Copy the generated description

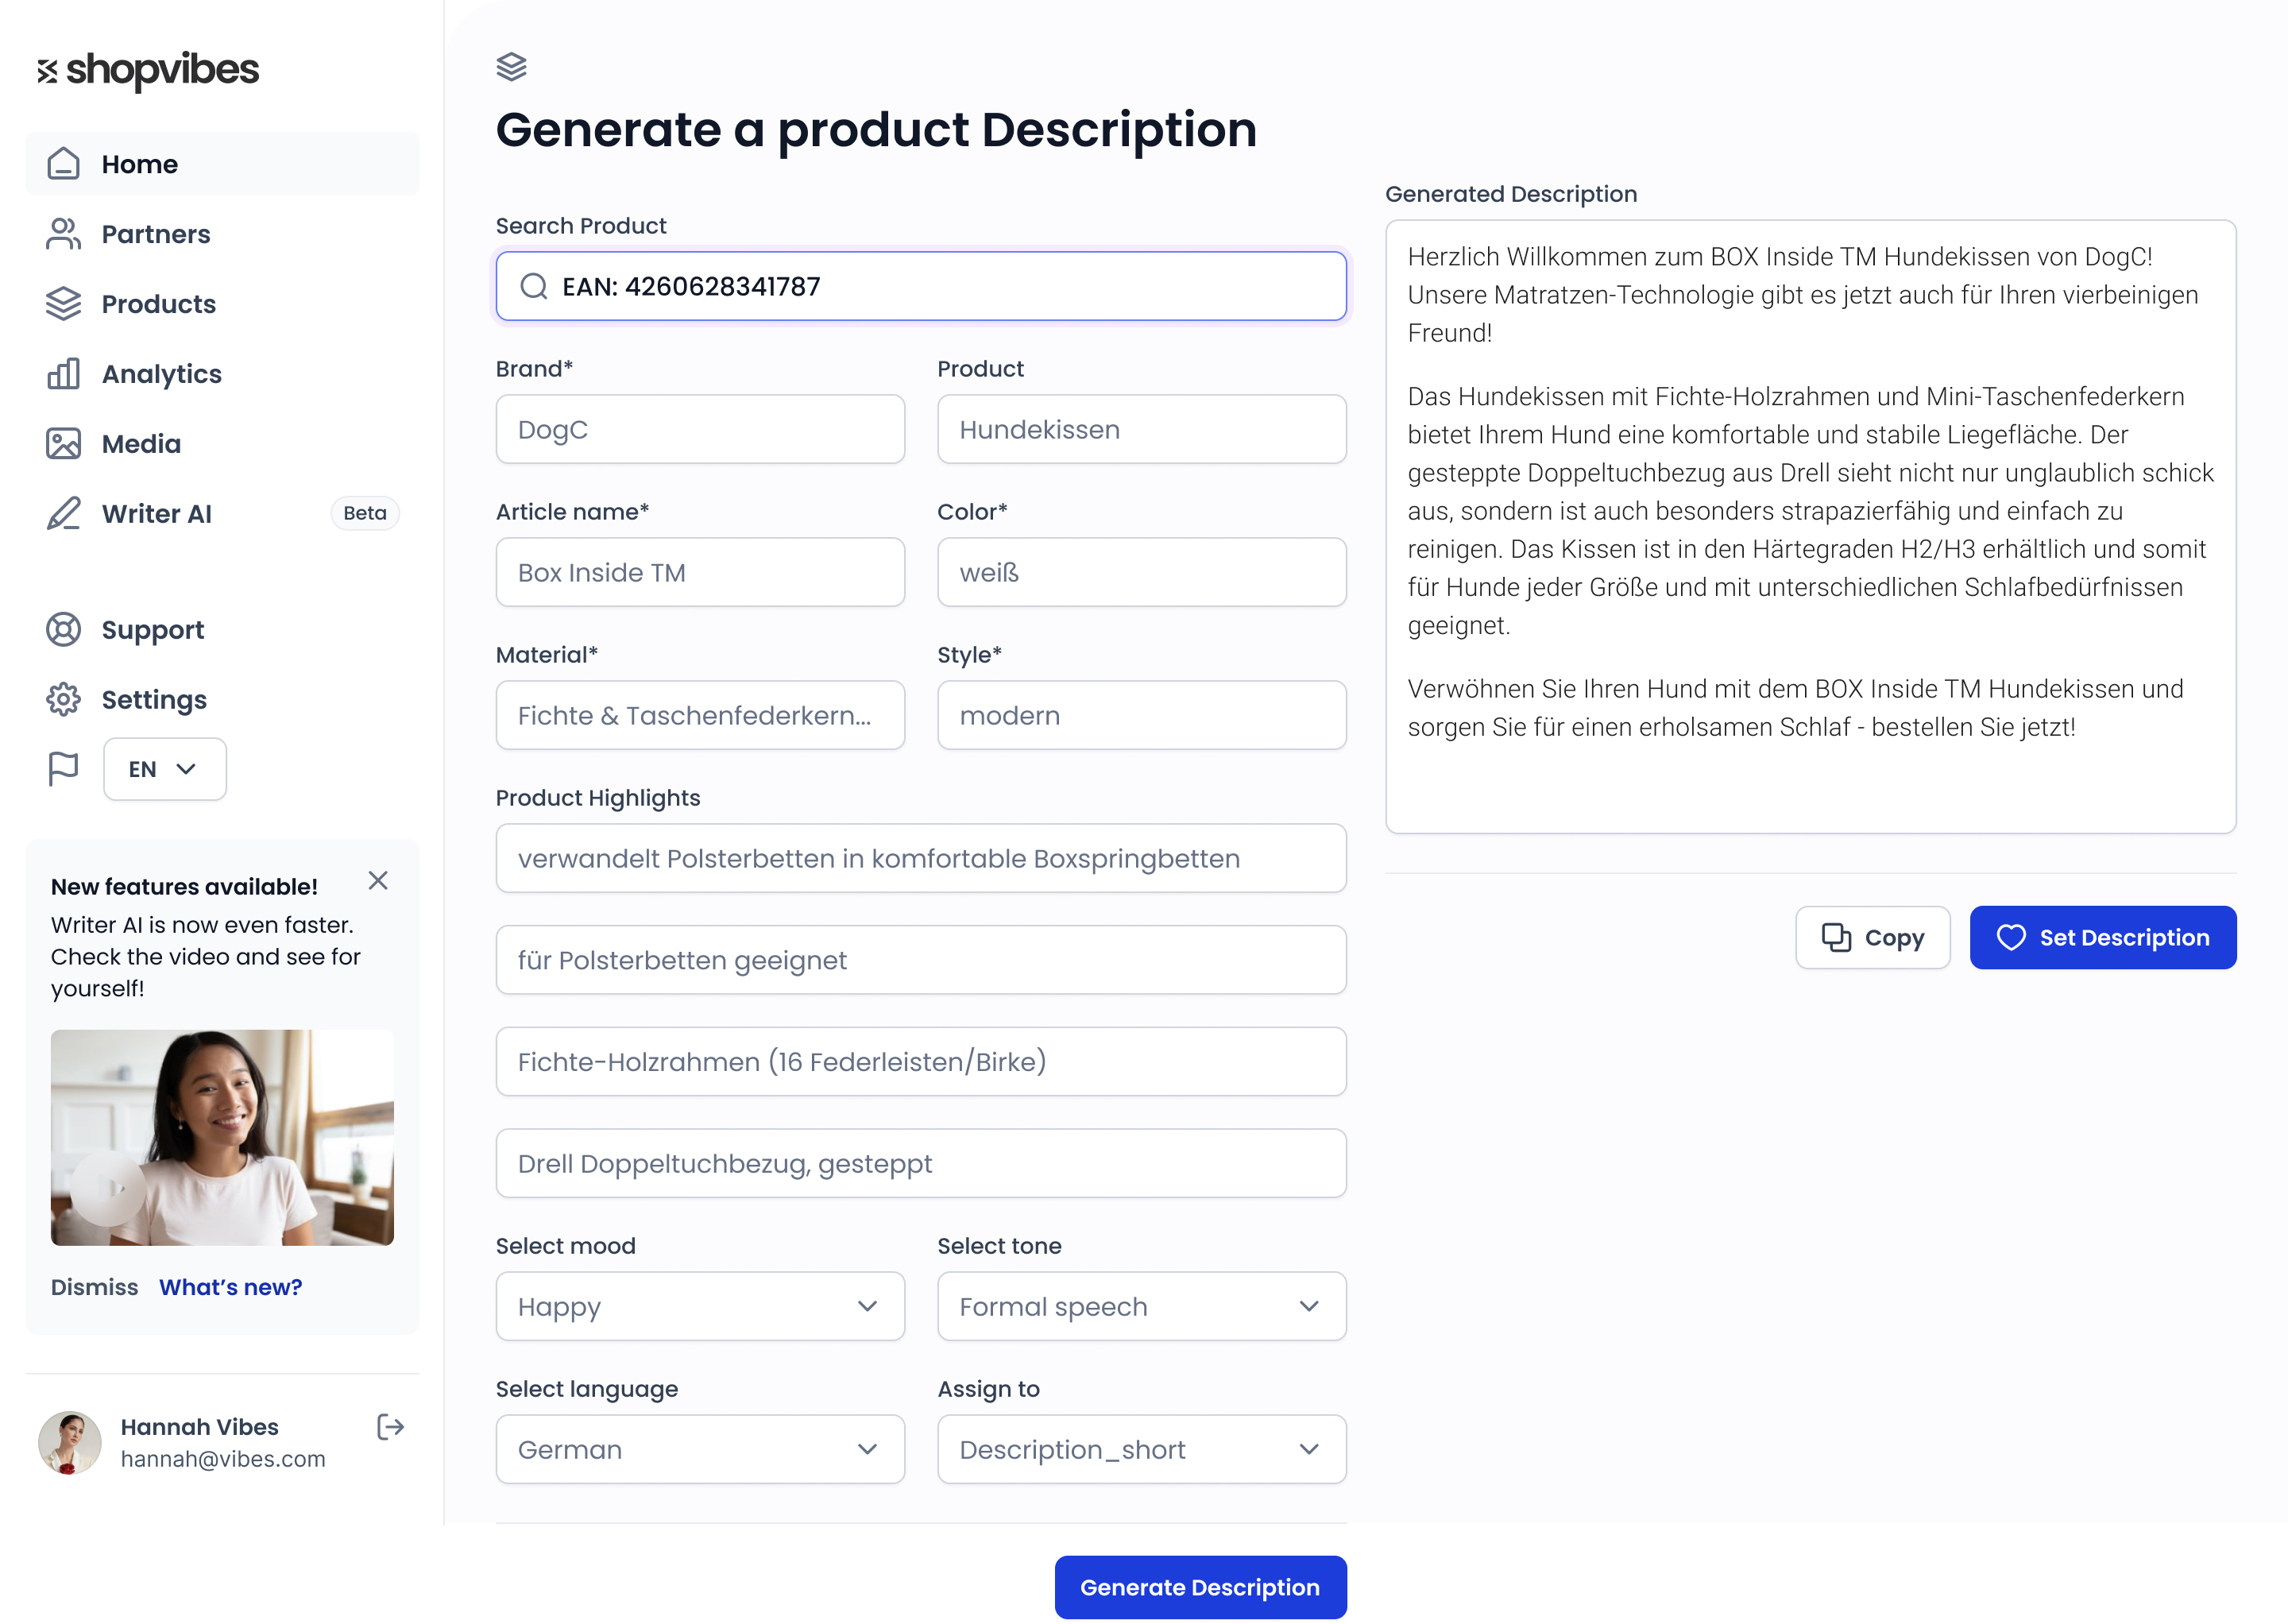coord(1872,938)
